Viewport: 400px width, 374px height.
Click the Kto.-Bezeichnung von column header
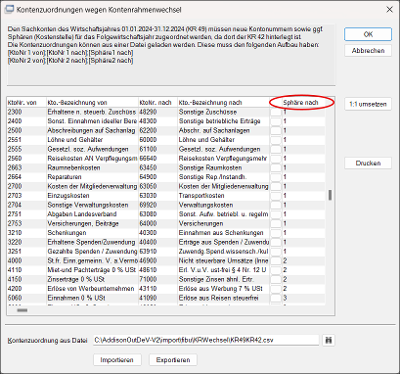coord(92,103)
